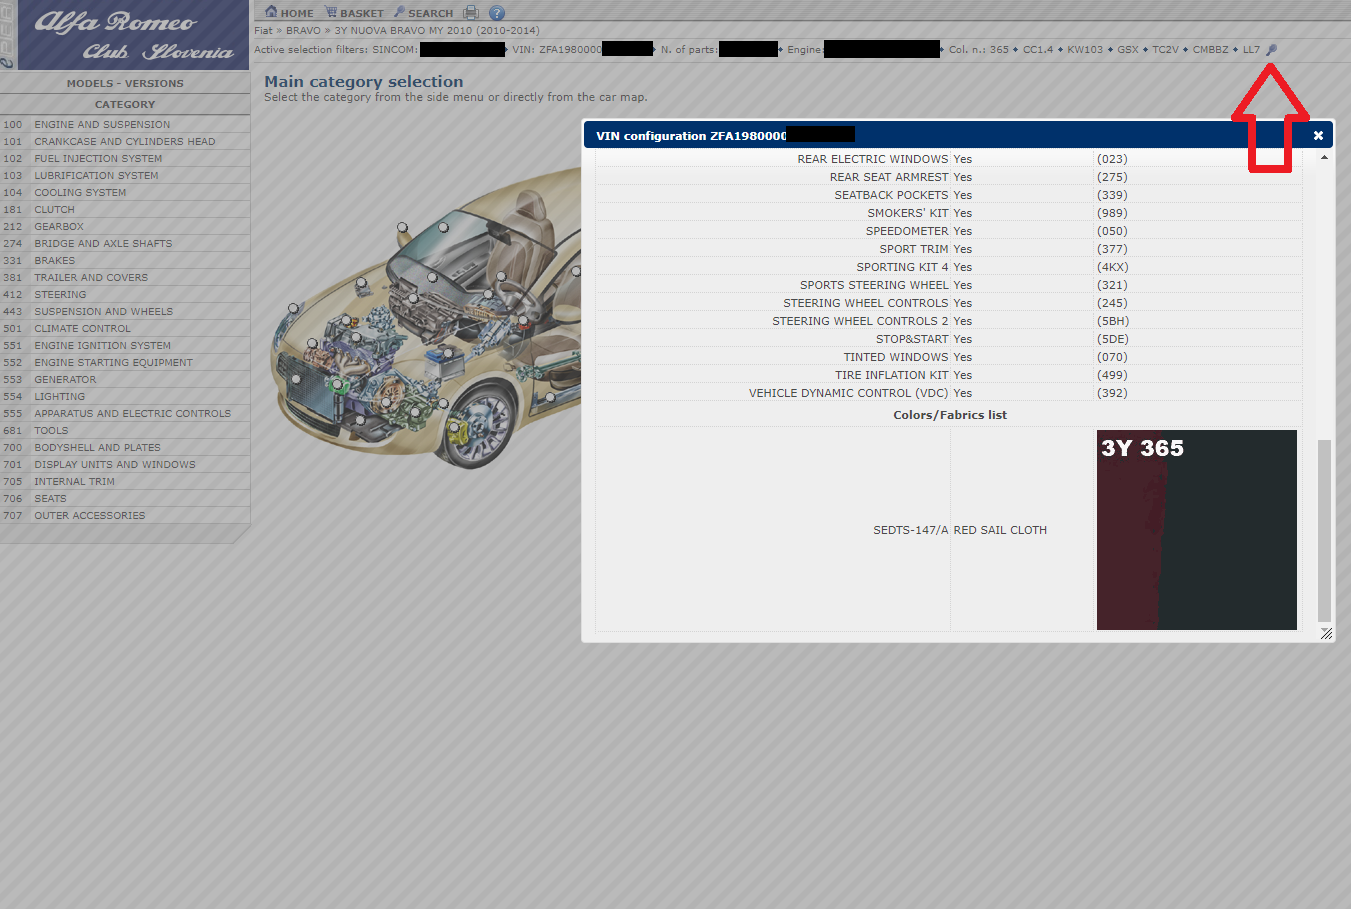
Task: Open category 551 Engine Ignition System
Action: coord(125,345)
